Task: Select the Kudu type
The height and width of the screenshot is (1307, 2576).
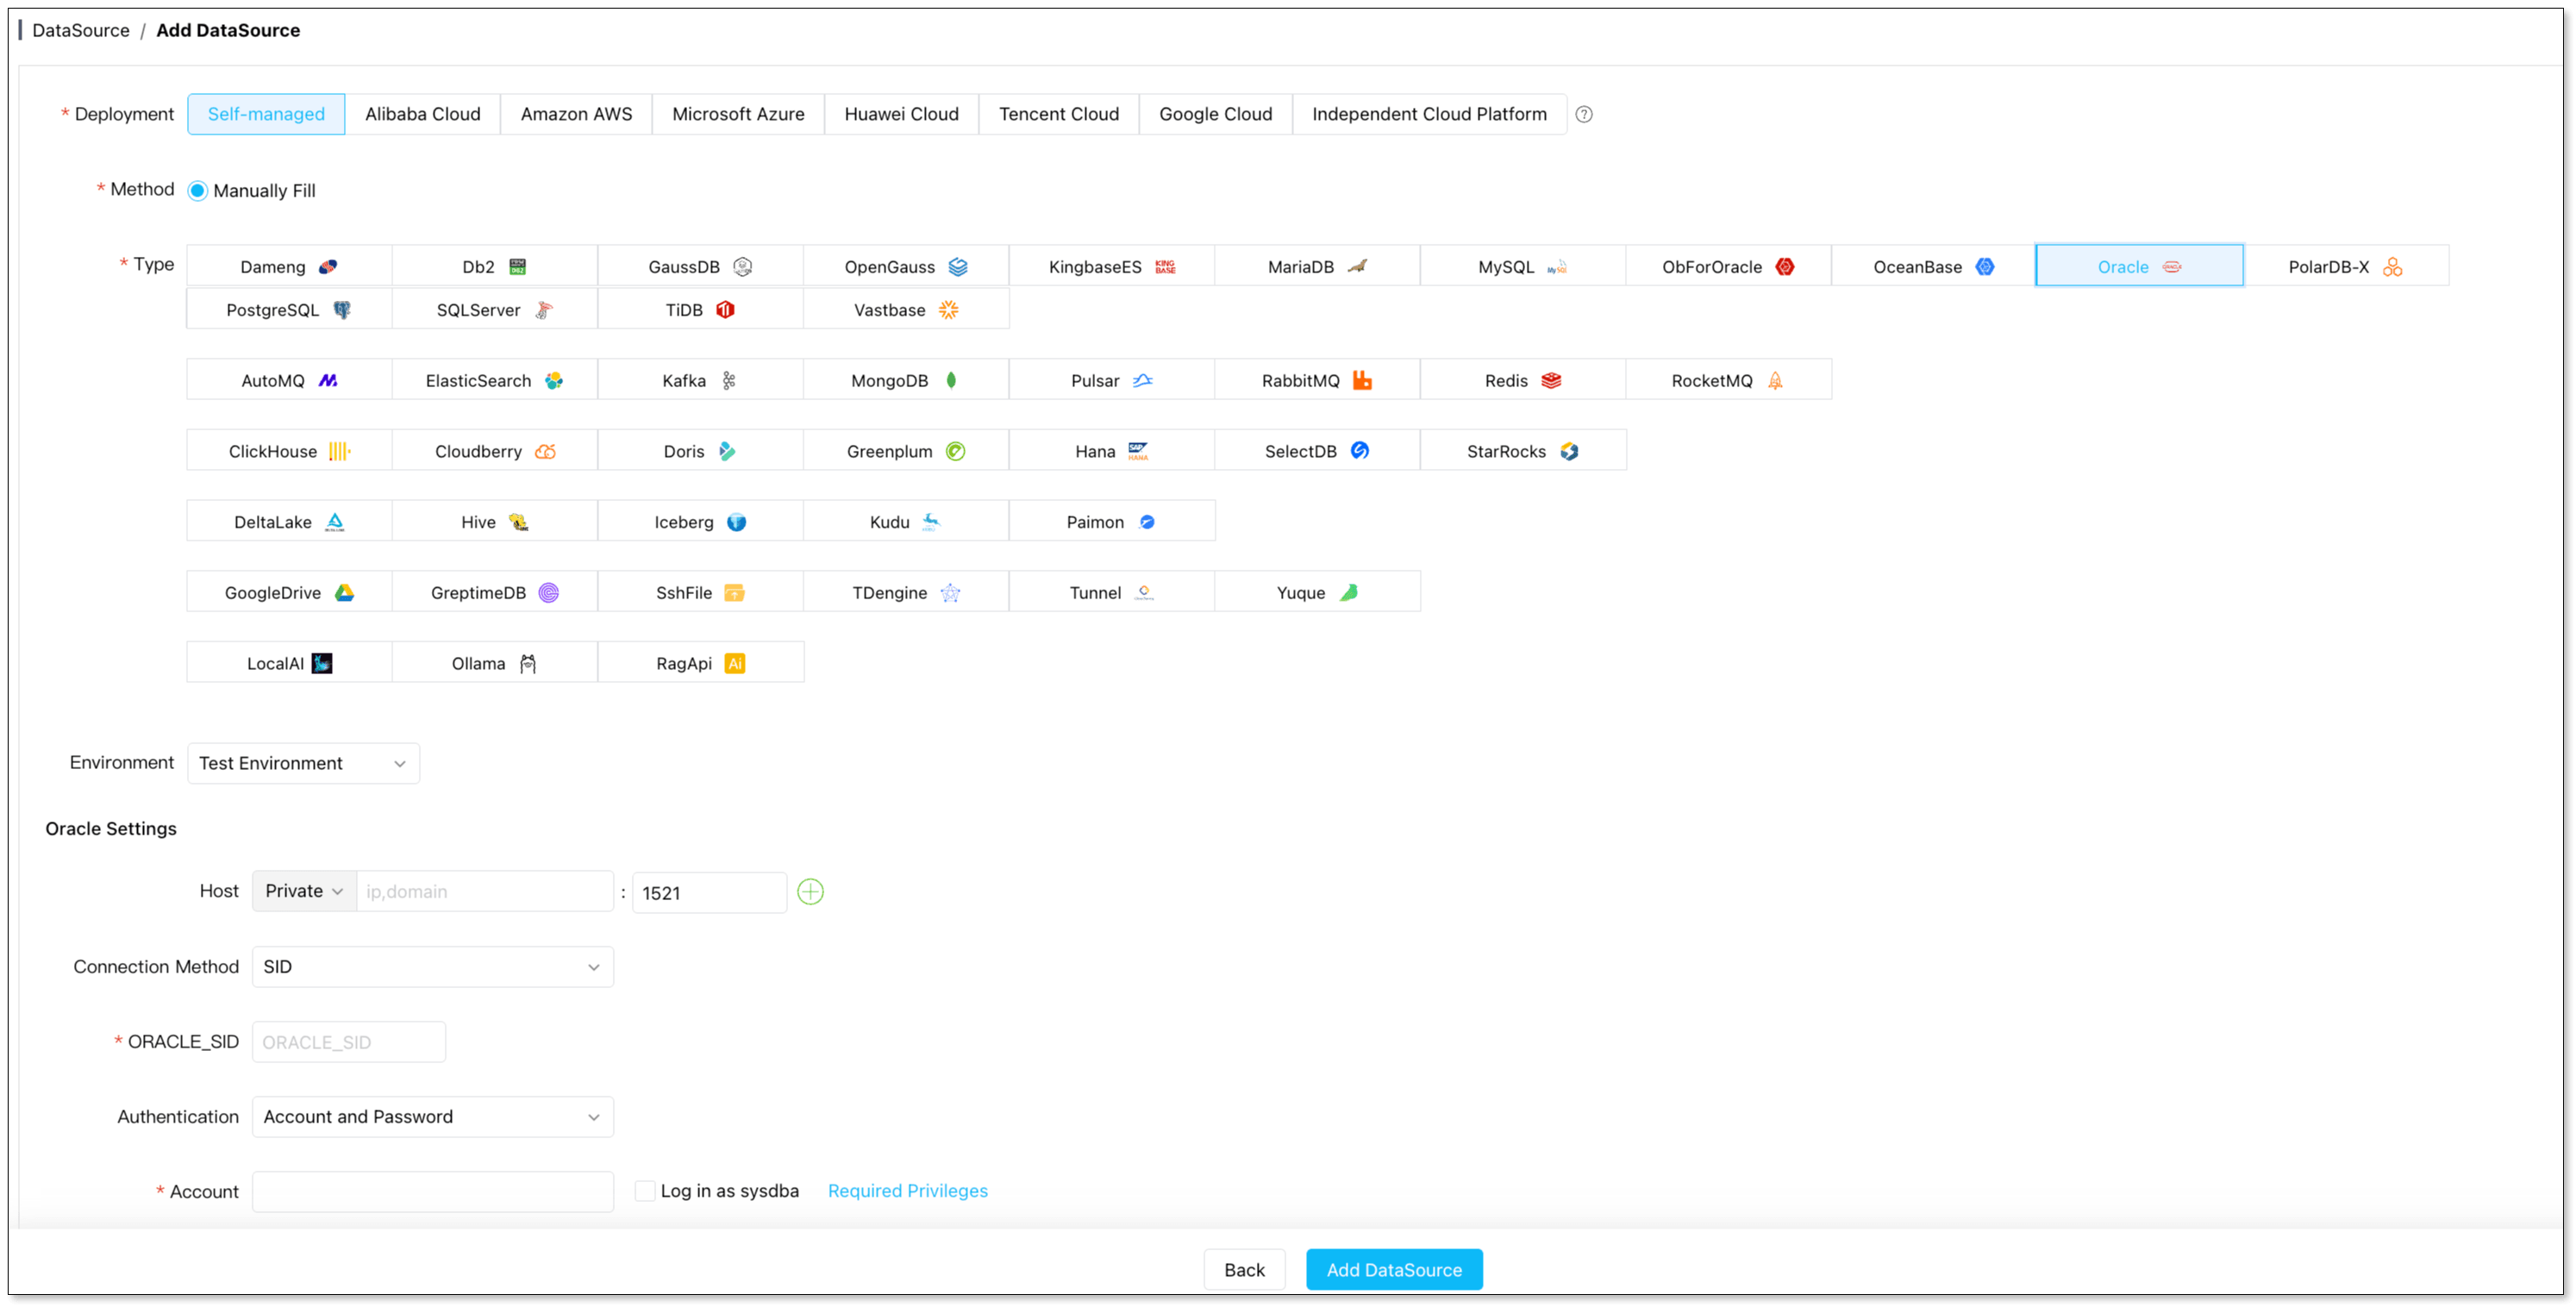Action: click(906, 521)
